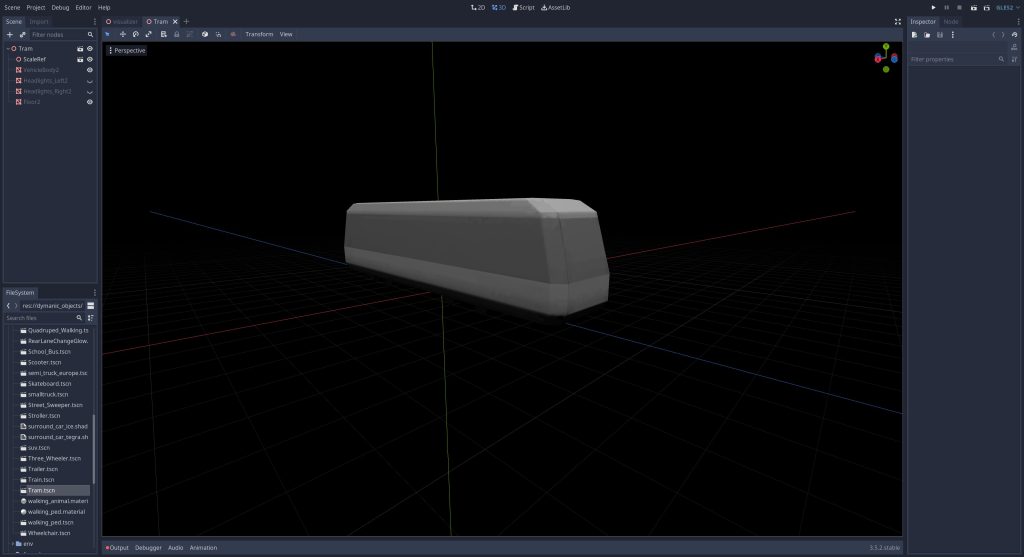
Task: Switch to the Node tab
Action: tap(950, 21)
